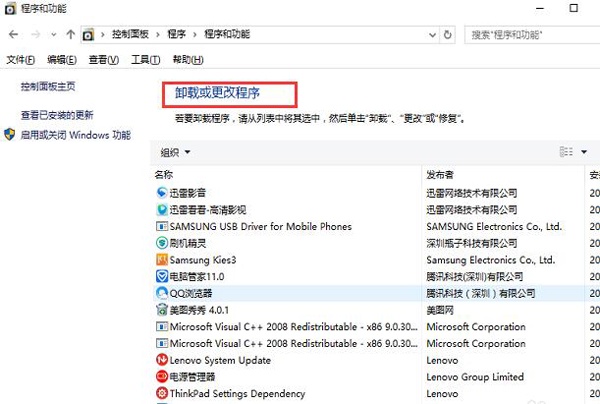Click 启用或关闭 Windows 功能 link
Viewport: 600px width, 404px height.
[75, 134]
